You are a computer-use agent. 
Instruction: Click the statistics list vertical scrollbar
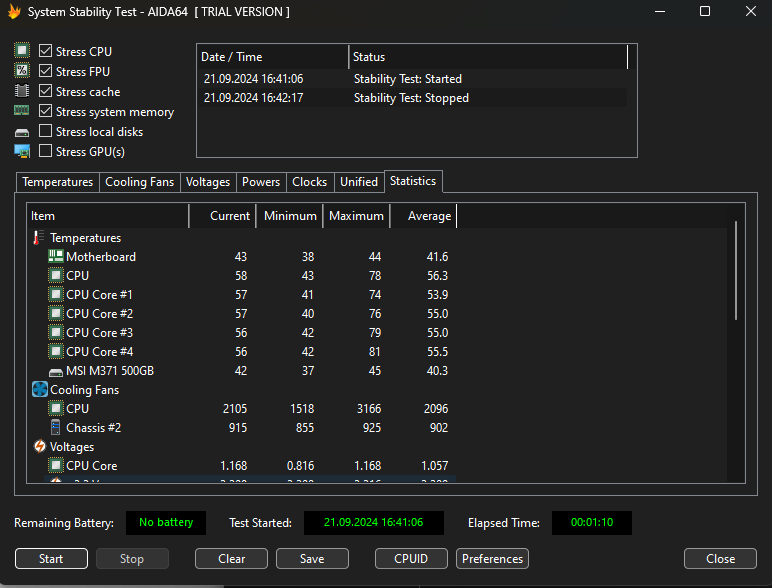pyautogui.click(x=736, y=271)
